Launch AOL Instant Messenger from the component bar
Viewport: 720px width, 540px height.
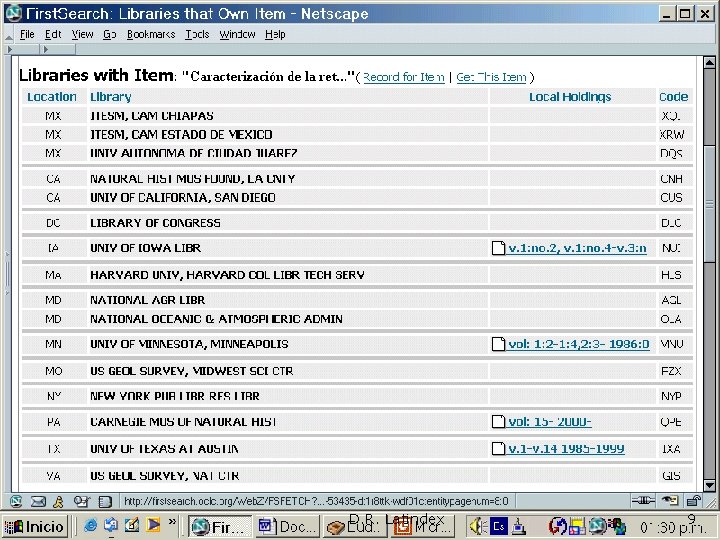pos(58,501)
